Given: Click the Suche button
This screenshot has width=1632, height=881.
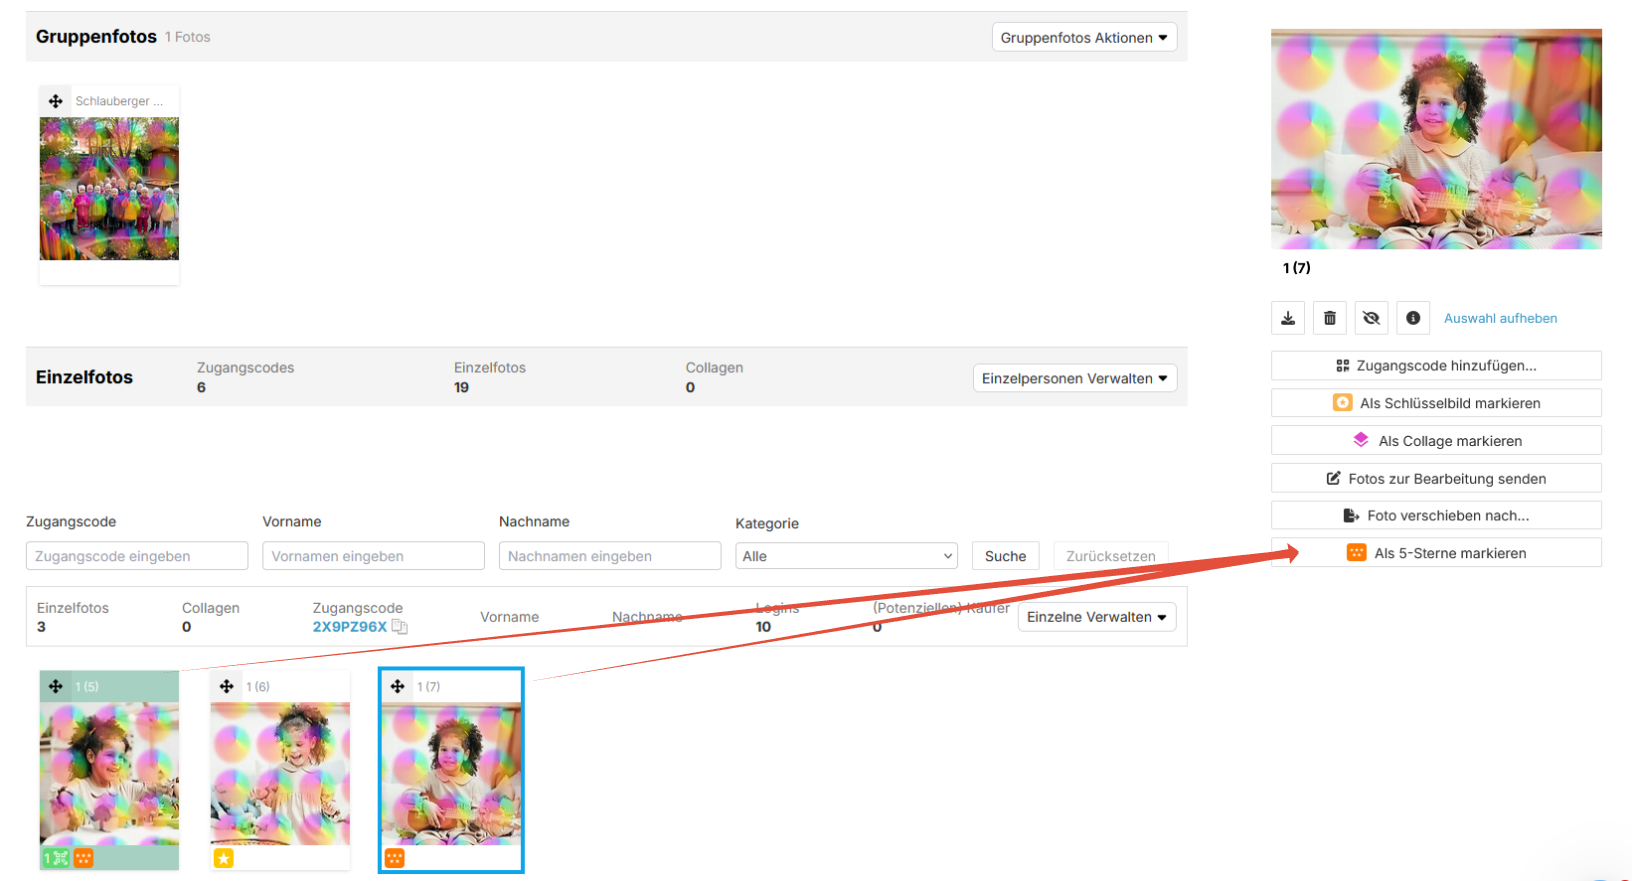Looking at the screenshot, I should [1005, 556].
